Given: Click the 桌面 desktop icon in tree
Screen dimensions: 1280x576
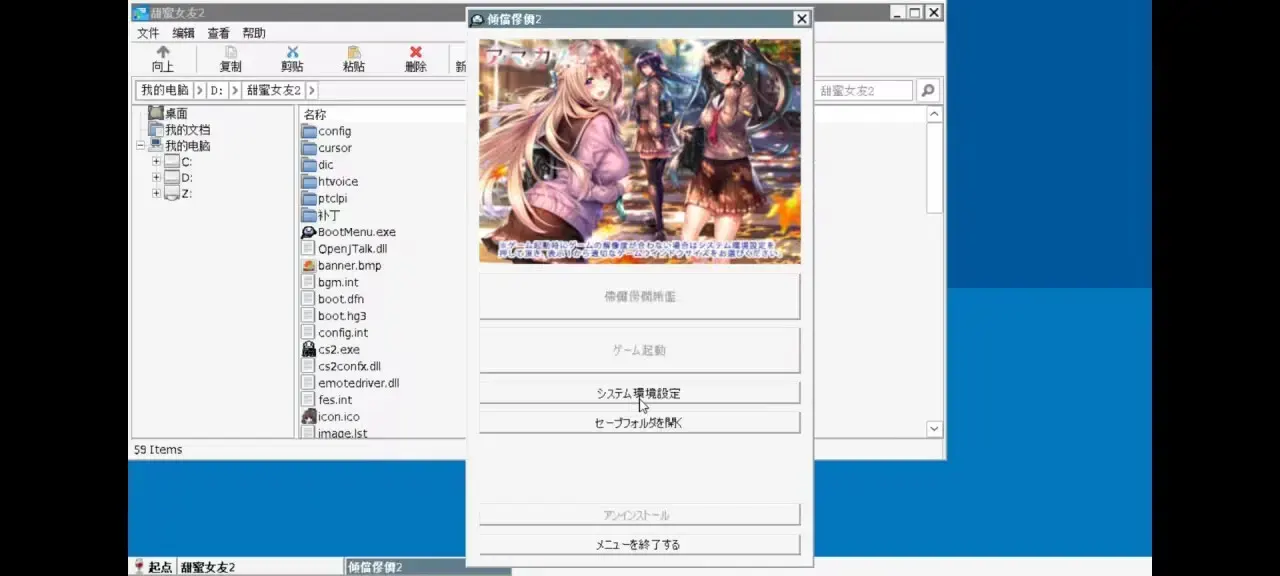Looking at the screenshot, I should [155, 113].
